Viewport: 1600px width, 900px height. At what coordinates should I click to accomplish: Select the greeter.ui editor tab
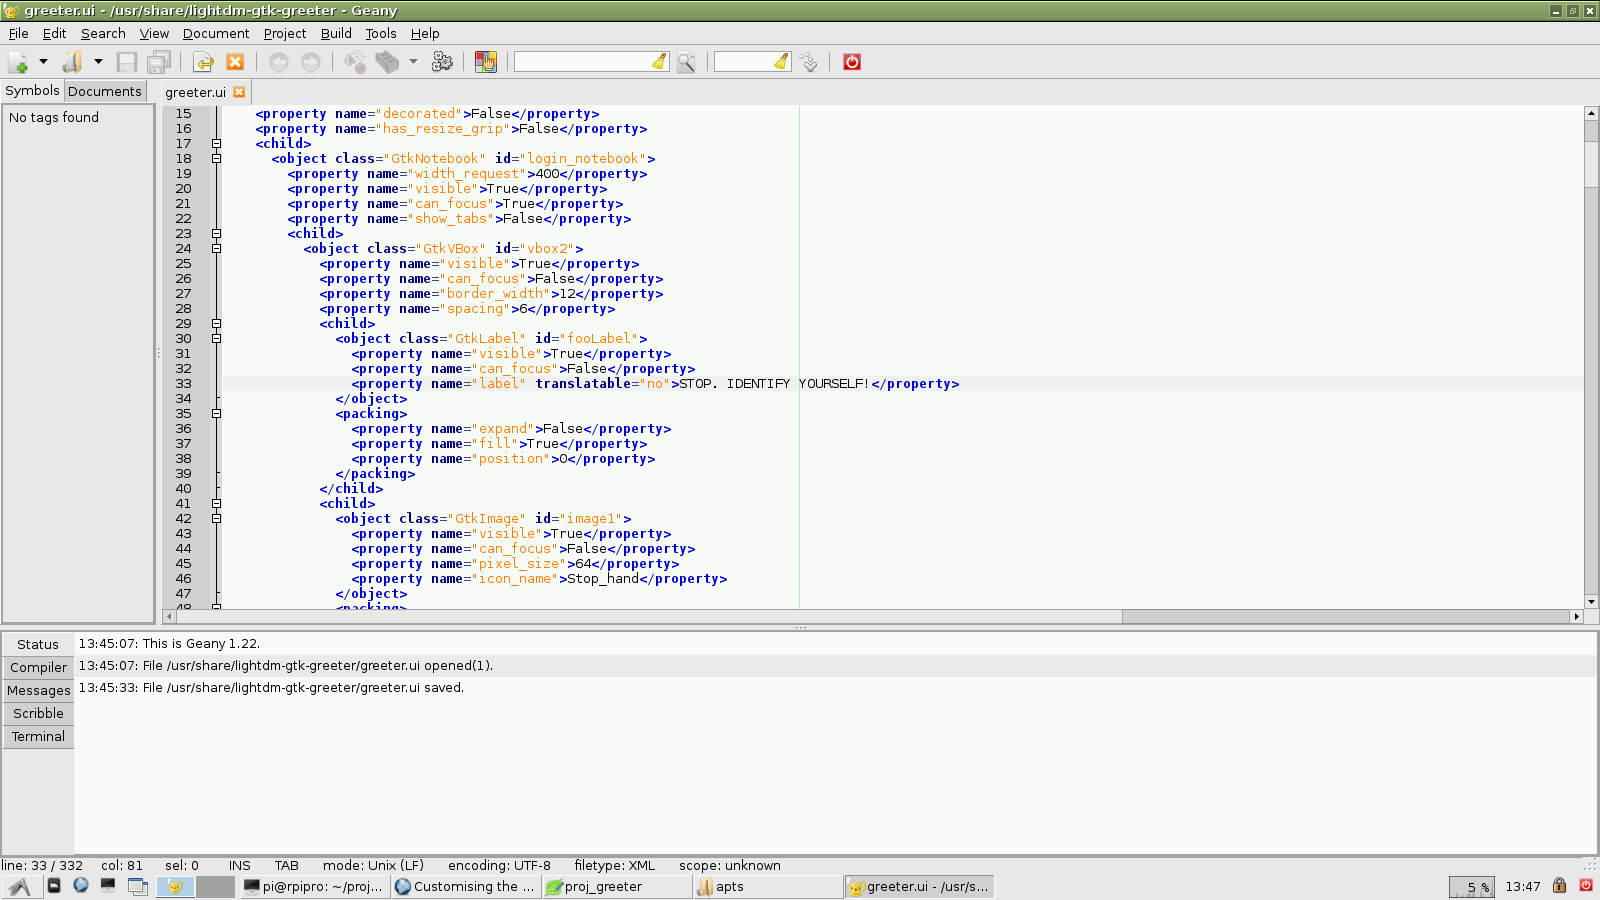tap(196, 92)
